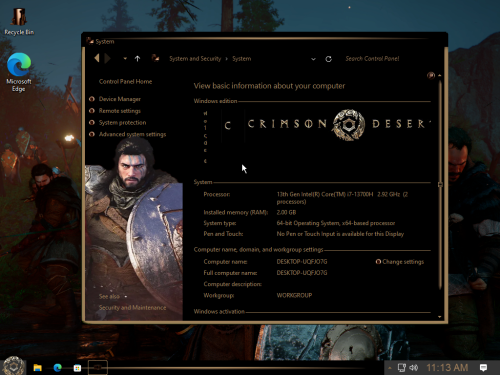
Task: Go forward with the navigation arrow
Action: click(107, 58)
